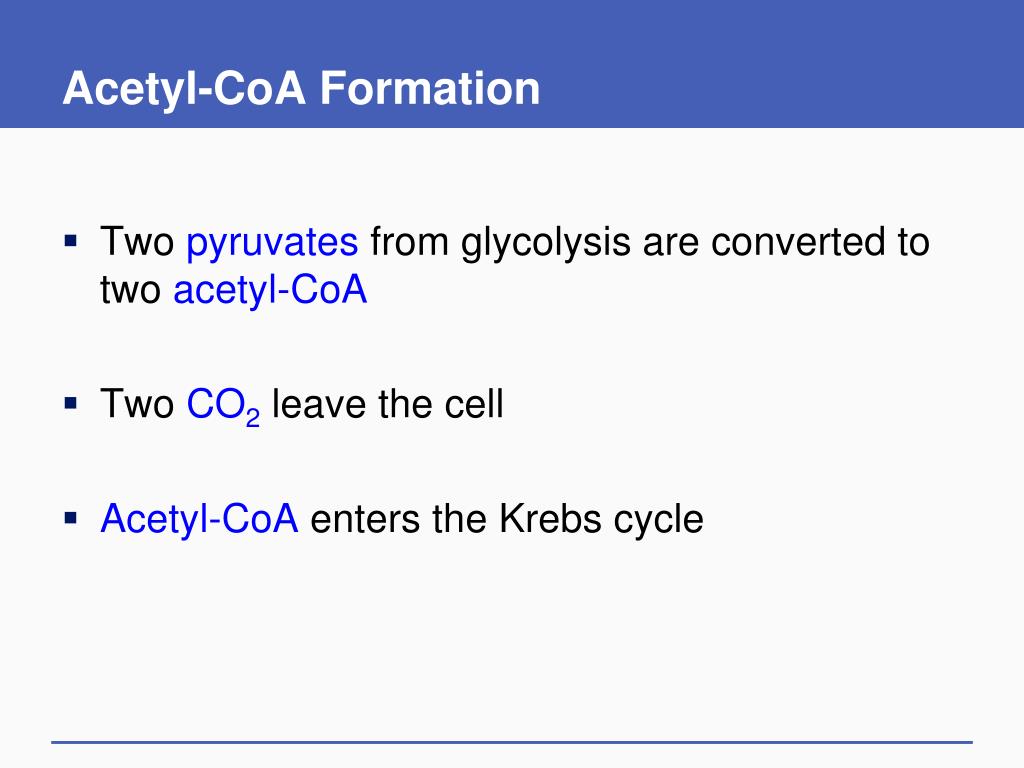The image size is (1024, 768).
Task: Click the word Formation in the title
Action: (430, 89)
